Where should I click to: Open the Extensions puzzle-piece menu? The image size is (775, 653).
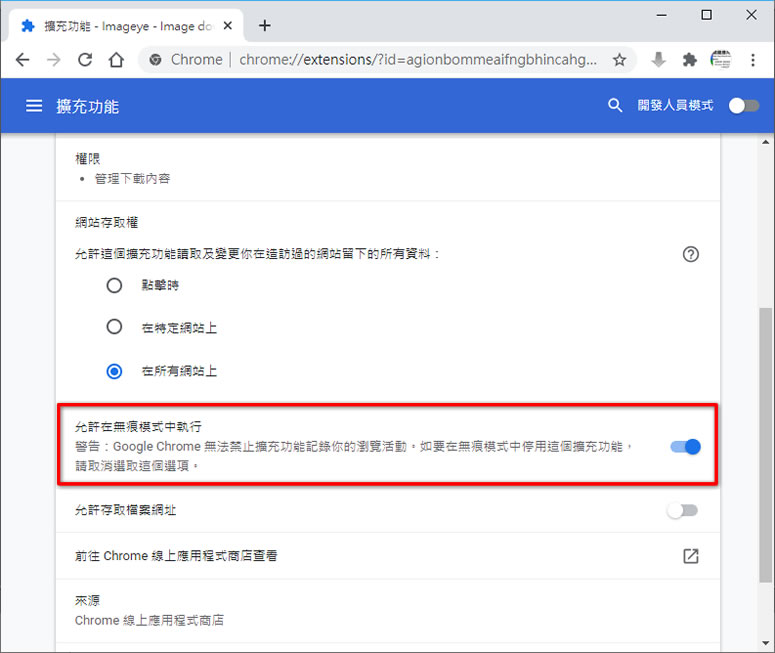(689, 60)
